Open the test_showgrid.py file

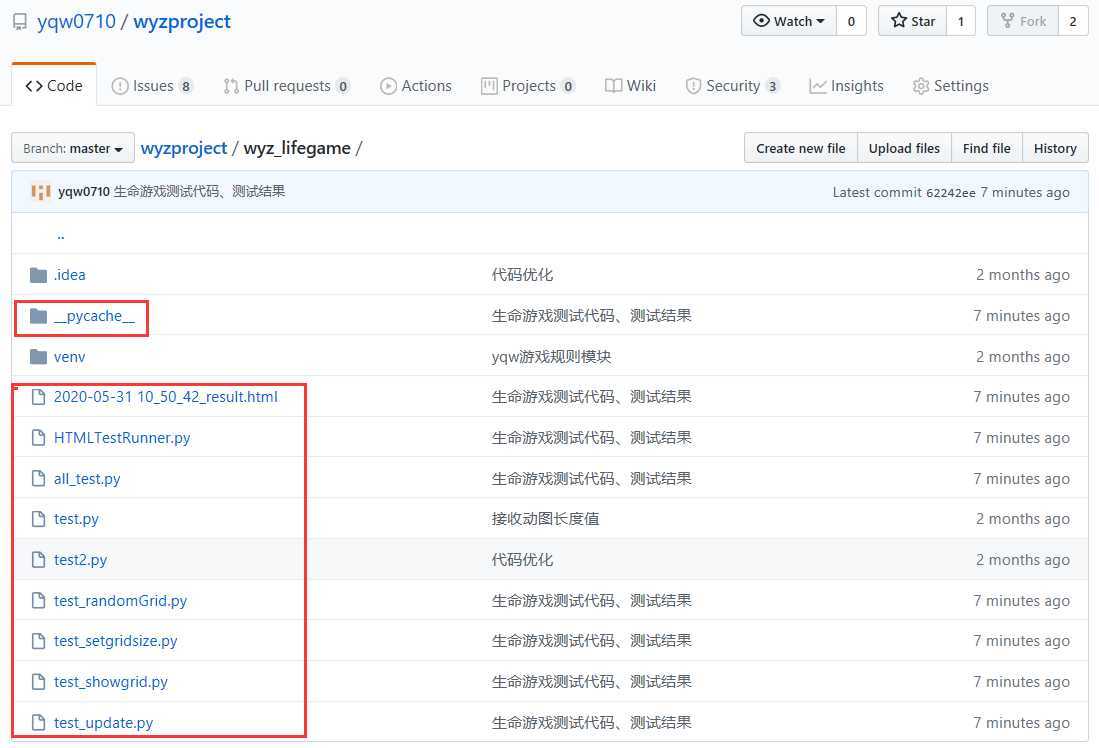[x=111, y=682]
